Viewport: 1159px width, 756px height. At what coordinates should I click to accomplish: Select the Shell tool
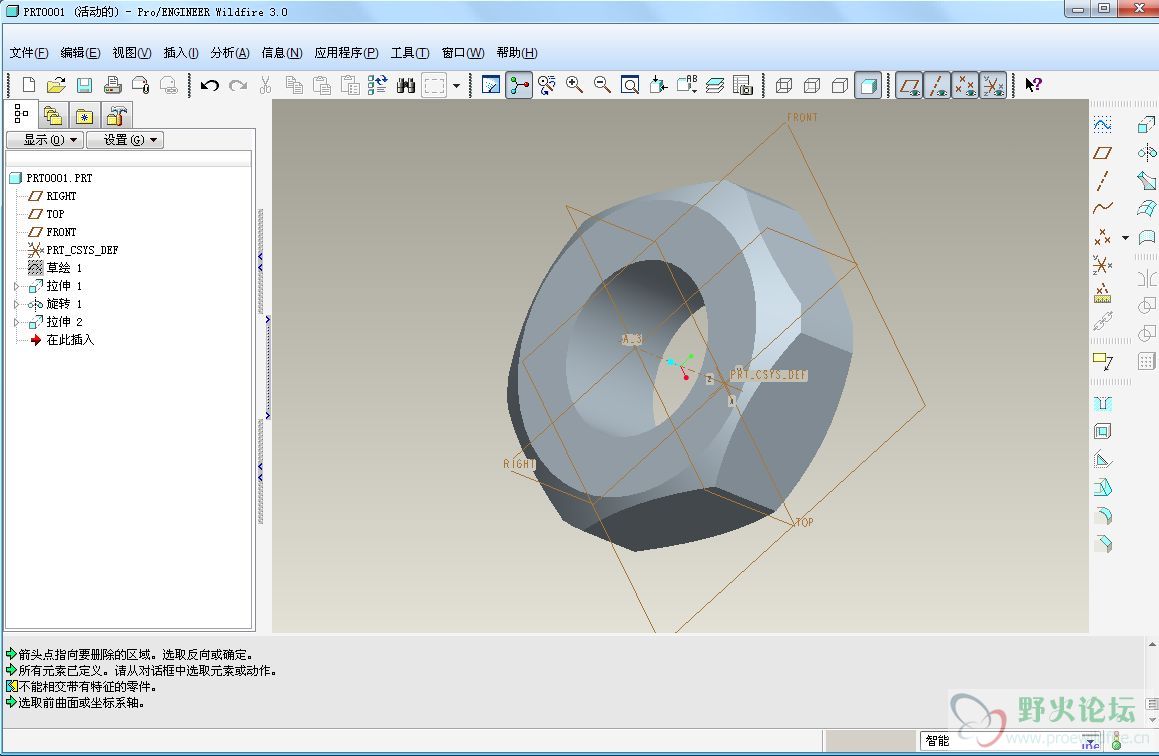pyautogui.click(x=1102, y=432)
